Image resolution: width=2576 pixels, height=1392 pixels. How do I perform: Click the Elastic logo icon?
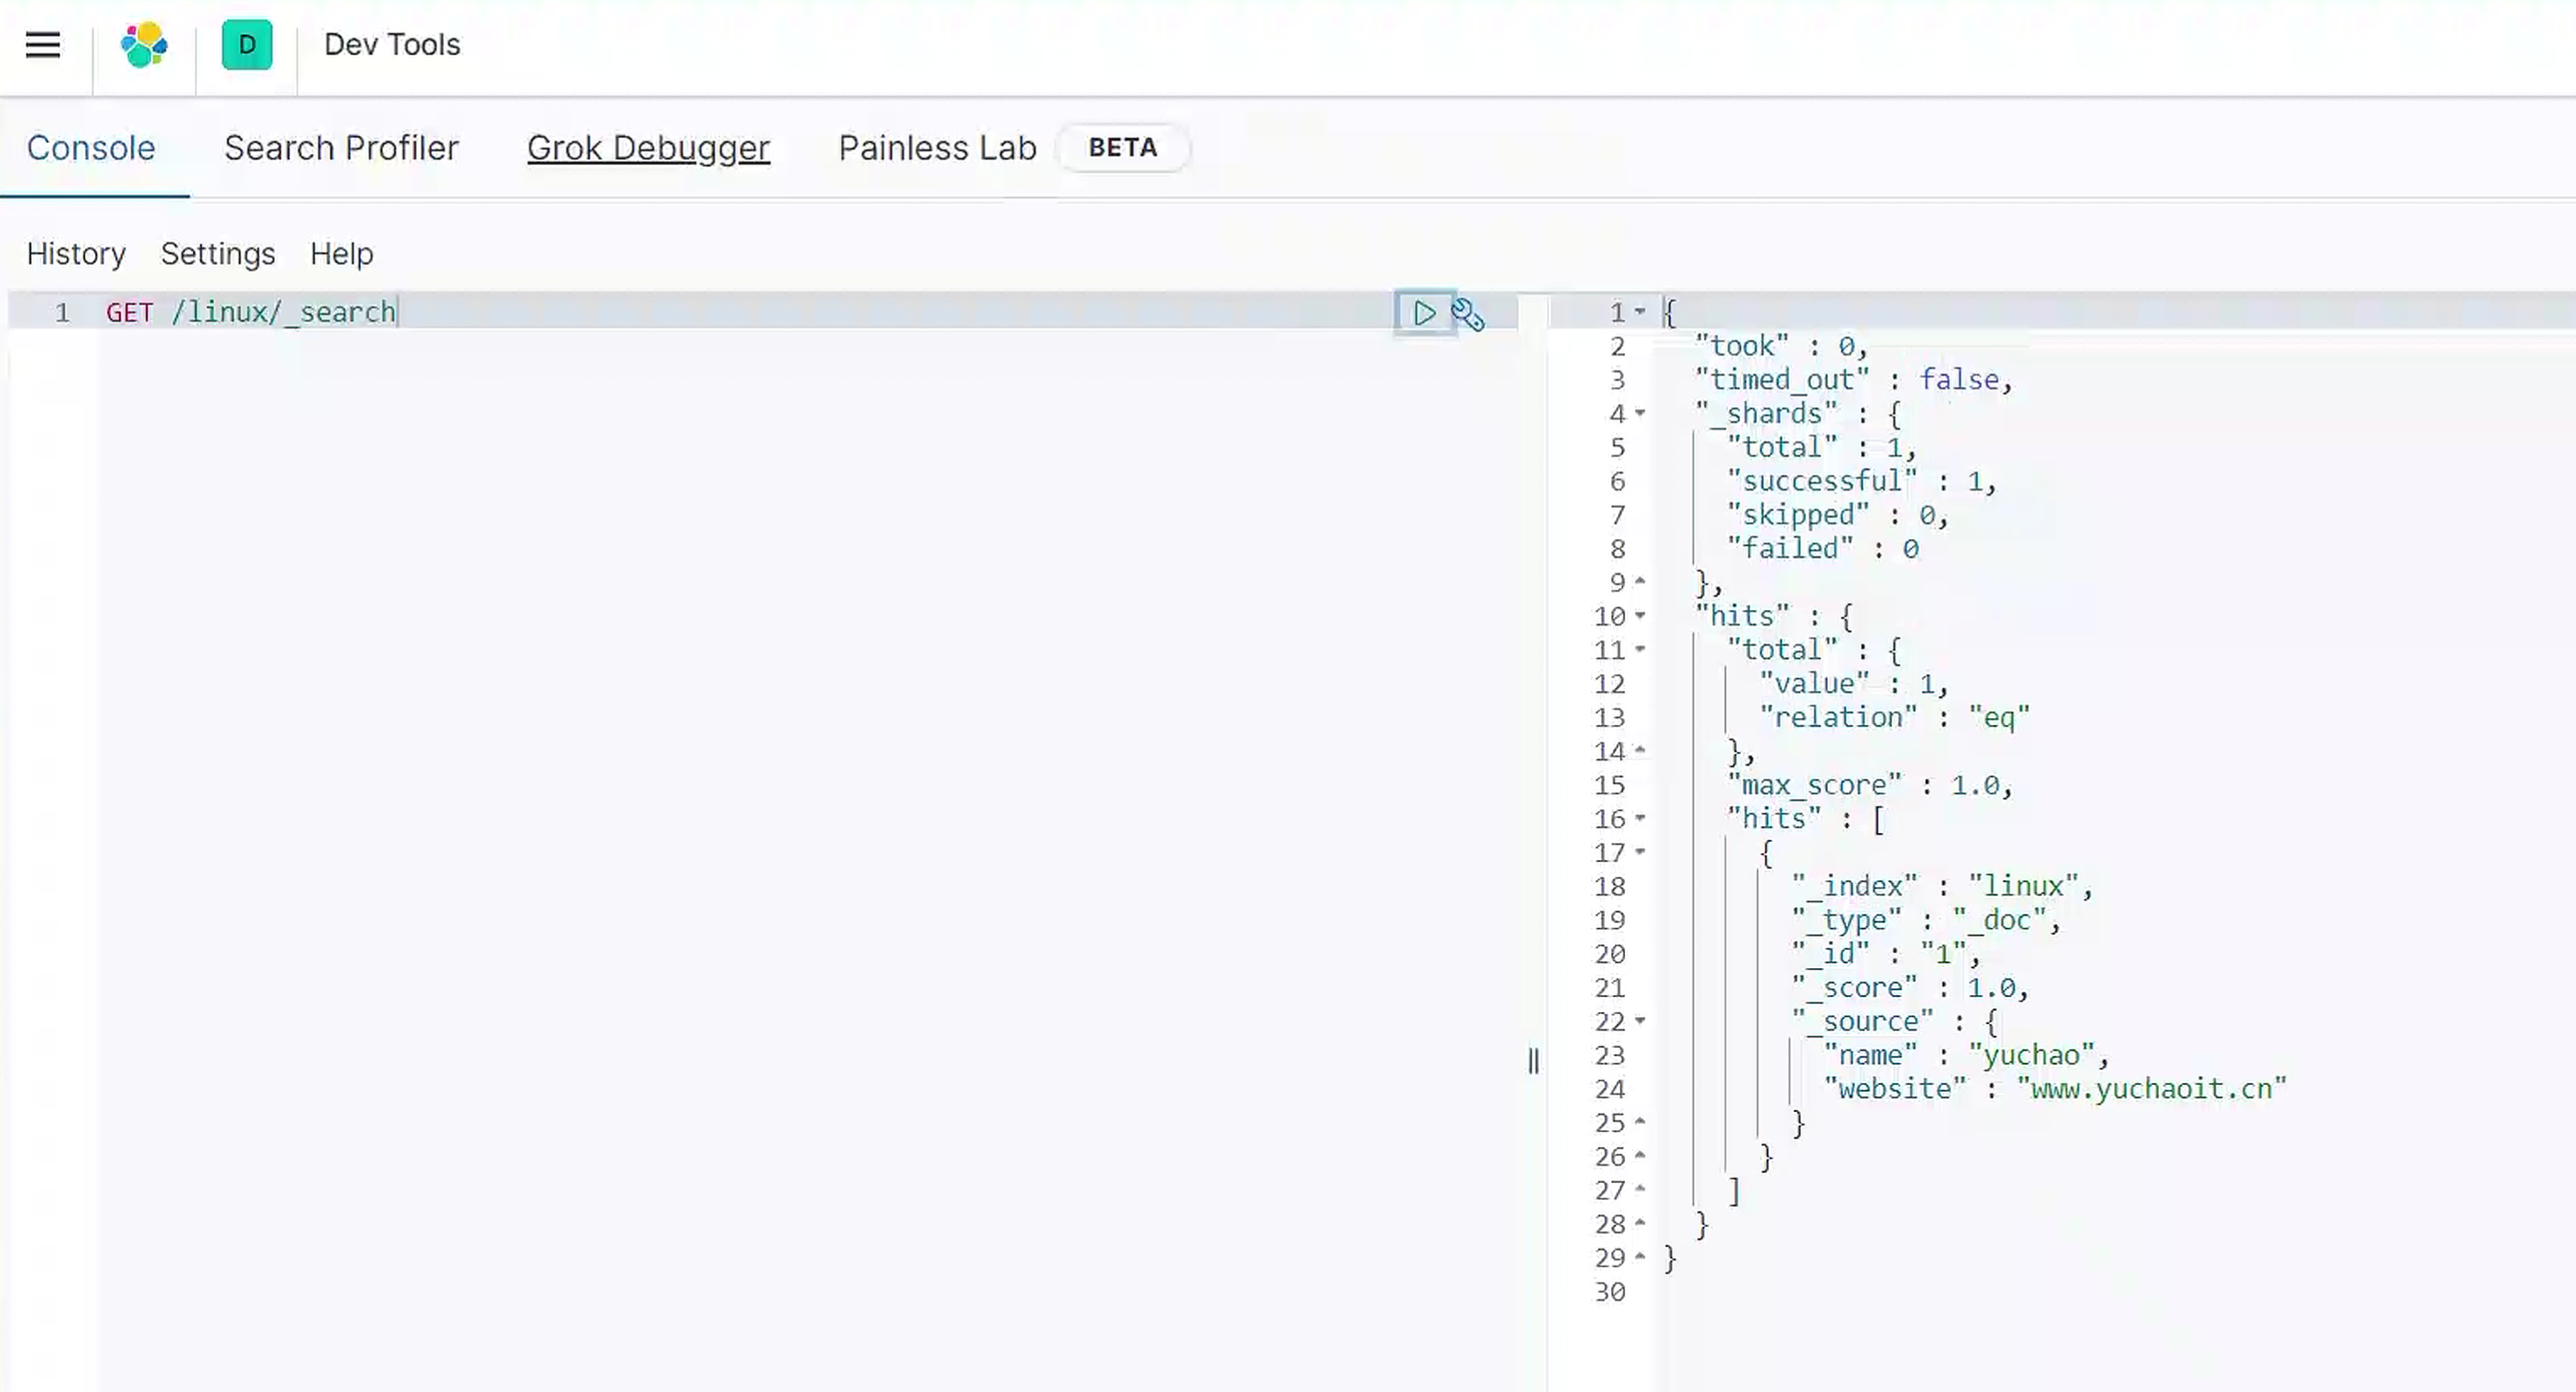click(x=144, y=45)
